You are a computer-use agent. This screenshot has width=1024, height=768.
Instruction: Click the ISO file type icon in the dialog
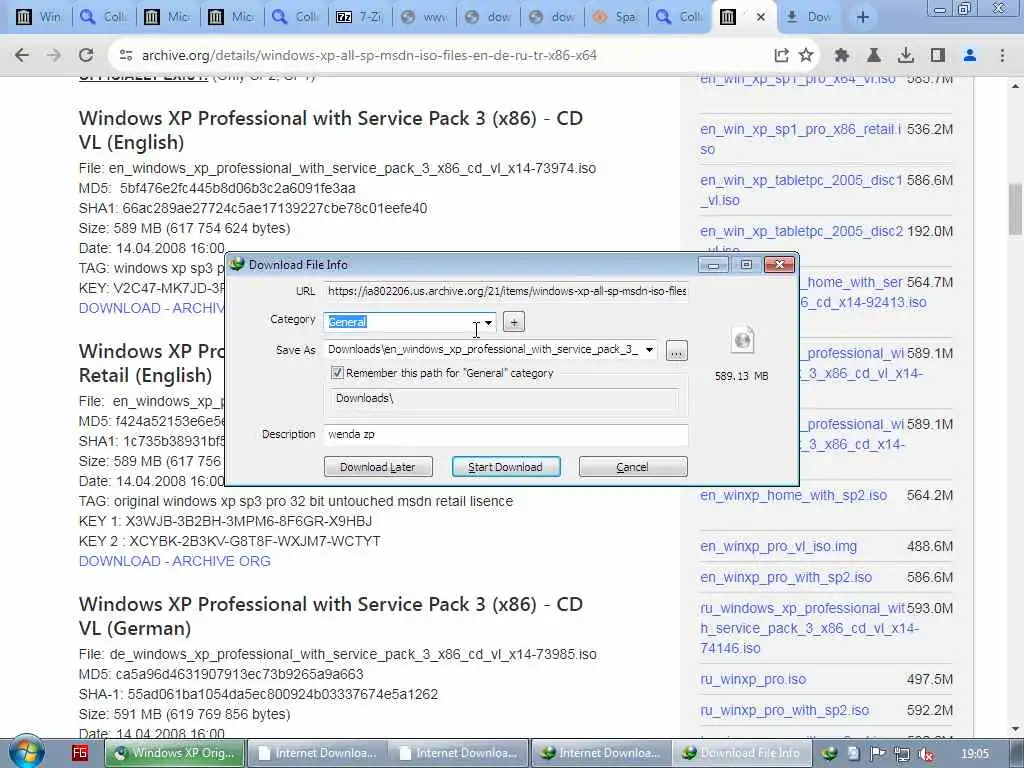(743, 340)
